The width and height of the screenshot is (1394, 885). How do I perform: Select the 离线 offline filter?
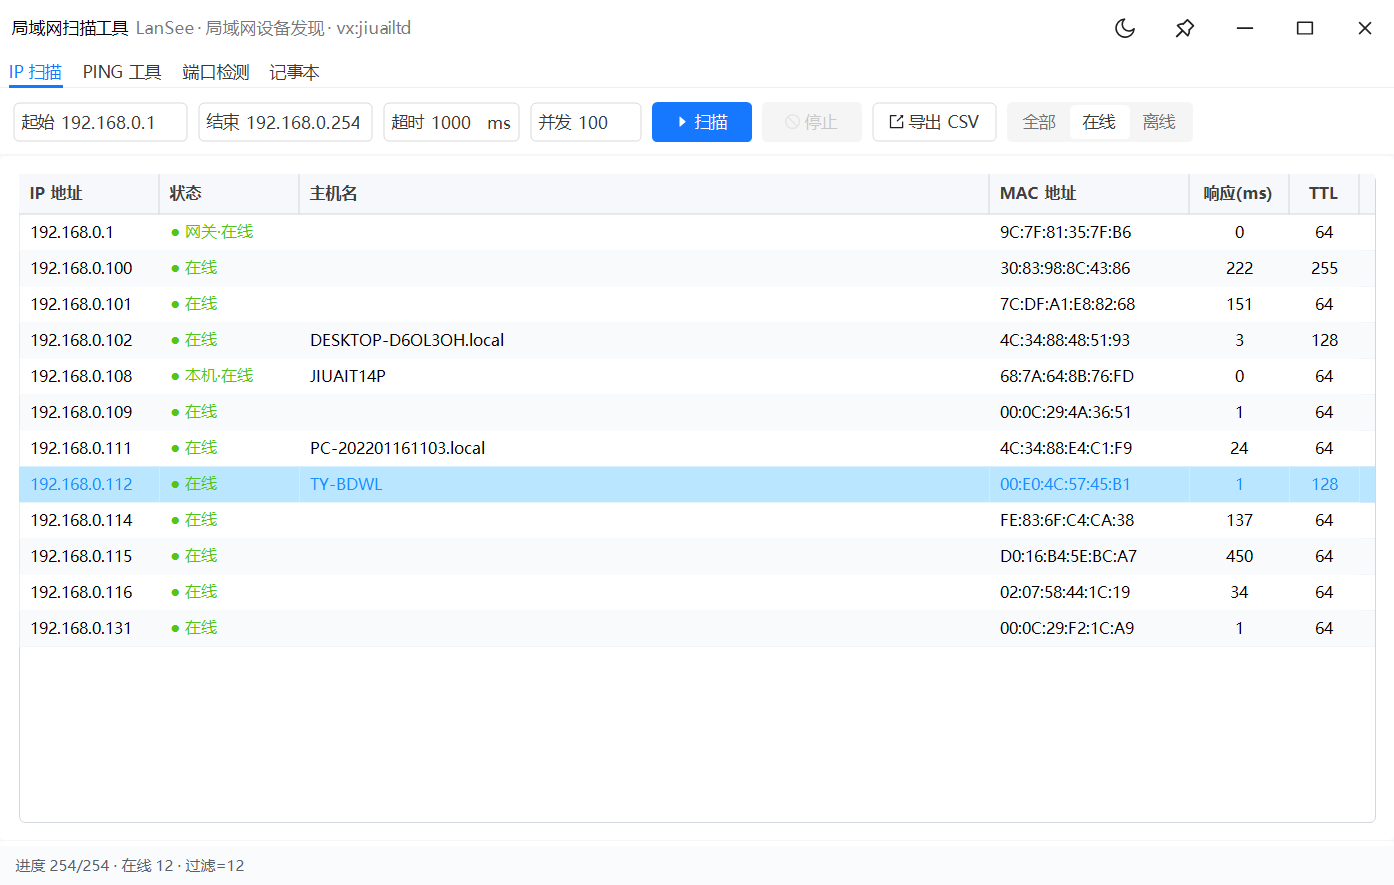point(1159,122)
